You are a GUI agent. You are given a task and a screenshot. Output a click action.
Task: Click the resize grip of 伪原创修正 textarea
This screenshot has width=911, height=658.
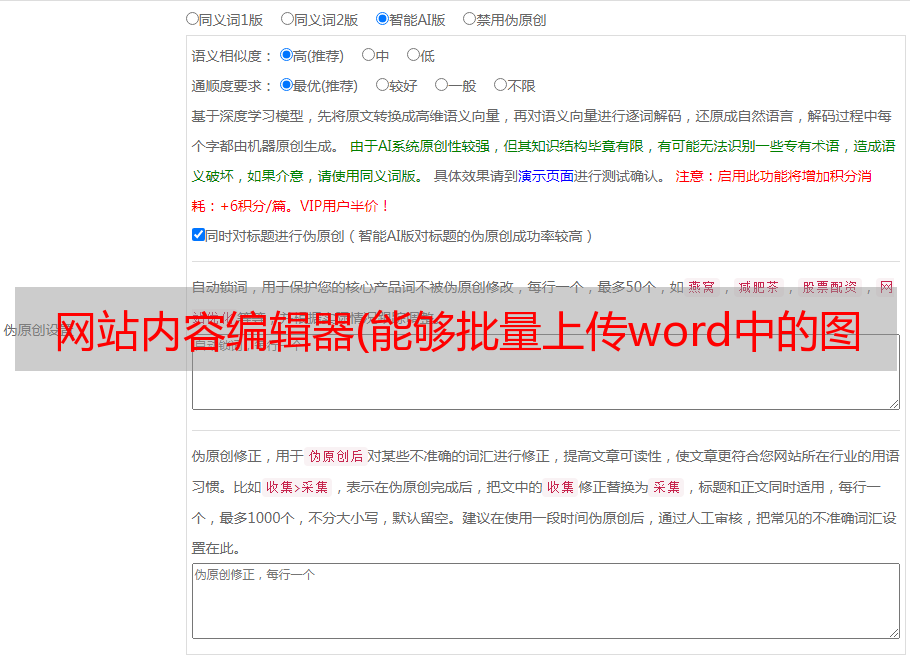tap(894, 633)
